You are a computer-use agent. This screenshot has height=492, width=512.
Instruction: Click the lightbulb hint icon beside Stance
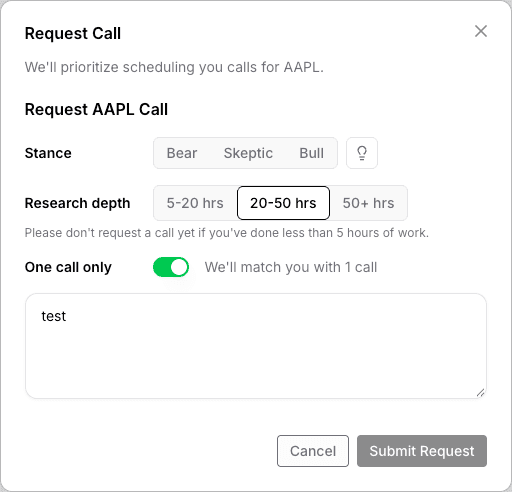pos(362,153)
